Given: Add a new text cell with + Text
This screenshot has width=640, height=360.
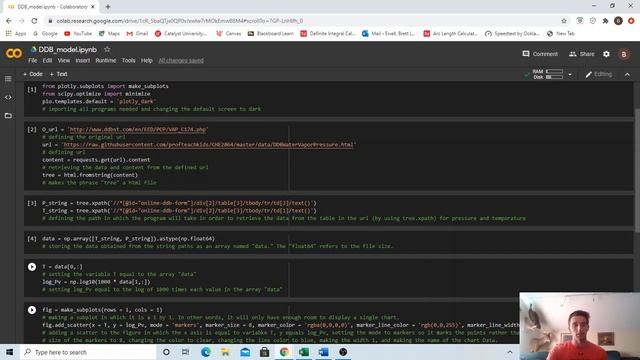Looking at the screenshot, I should coord(58,74).
